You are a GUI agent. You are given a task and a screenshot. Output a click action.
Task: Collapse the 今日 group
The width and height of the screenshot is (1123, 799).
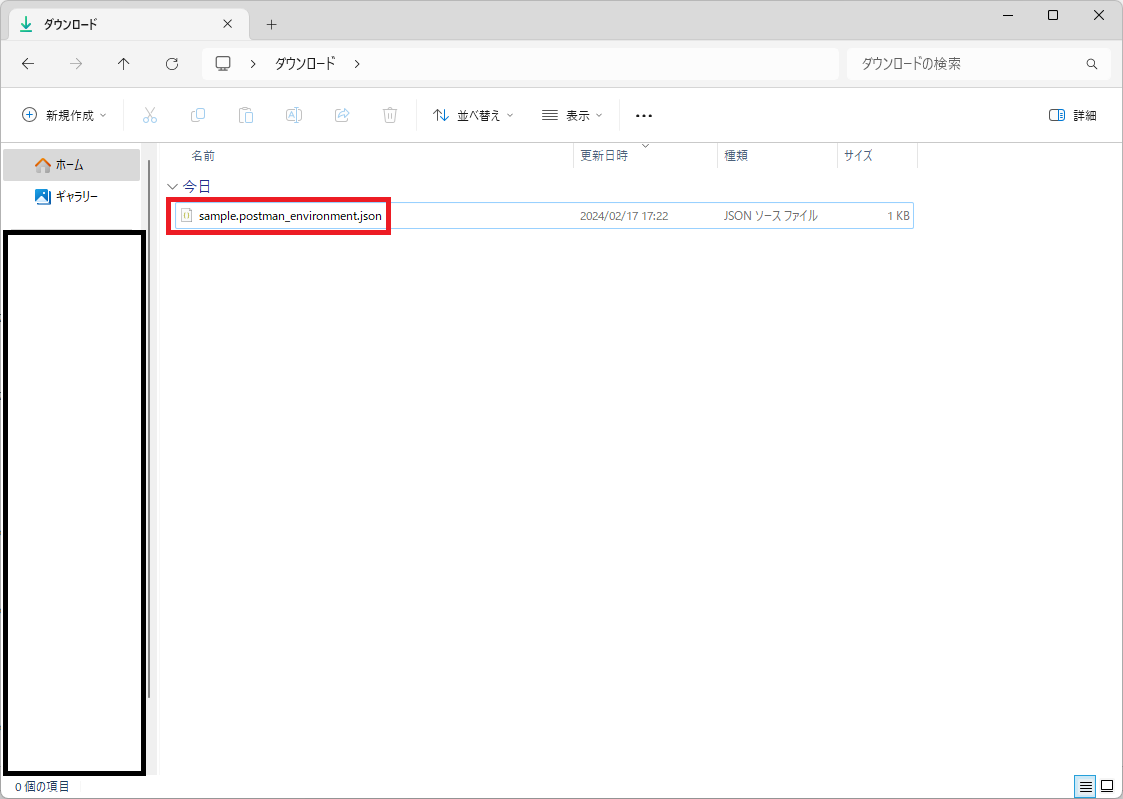(172, 187)
